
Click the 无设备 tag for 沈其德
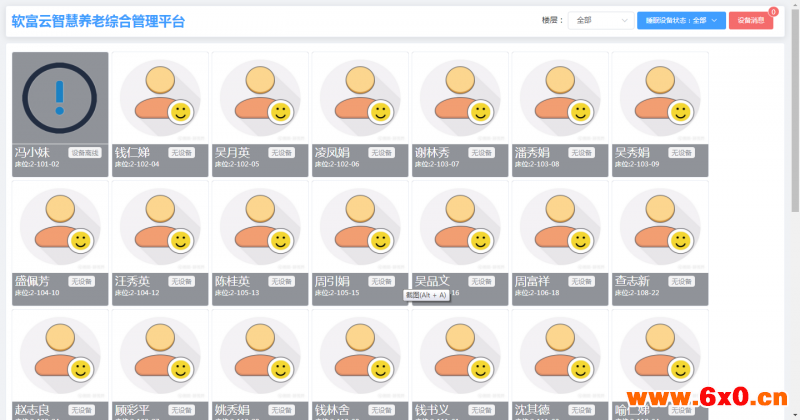582,410
